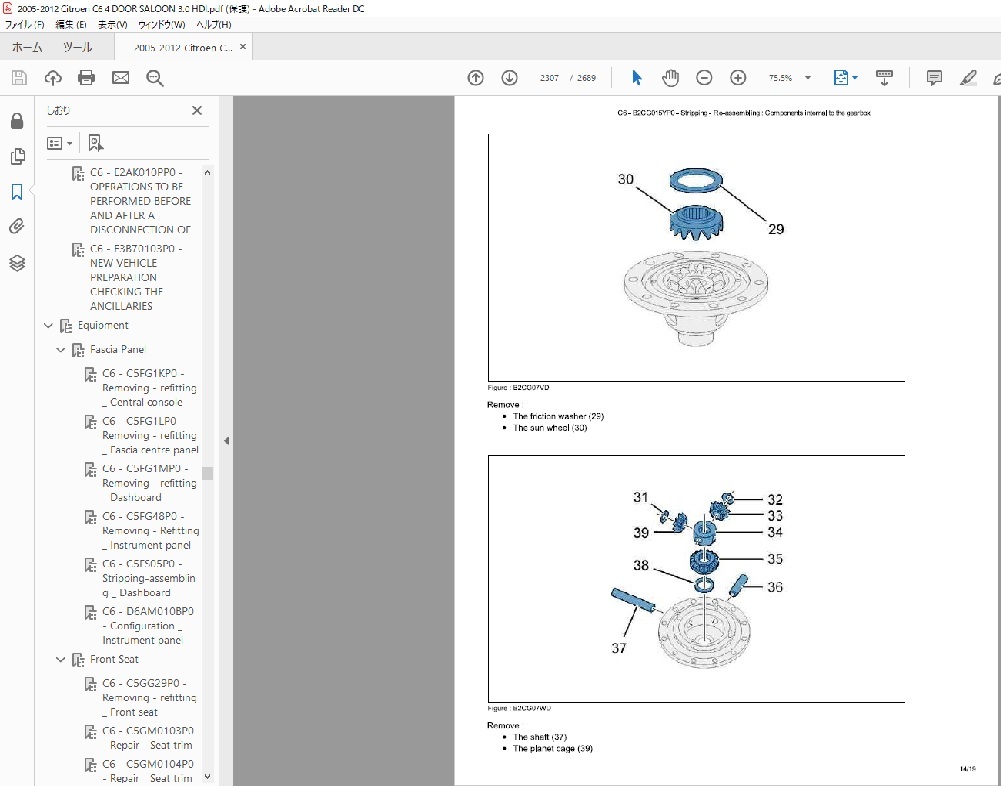Open the security lock panel icon
The height and width of the screenshot is (786, 1001).
pos(17,121)
